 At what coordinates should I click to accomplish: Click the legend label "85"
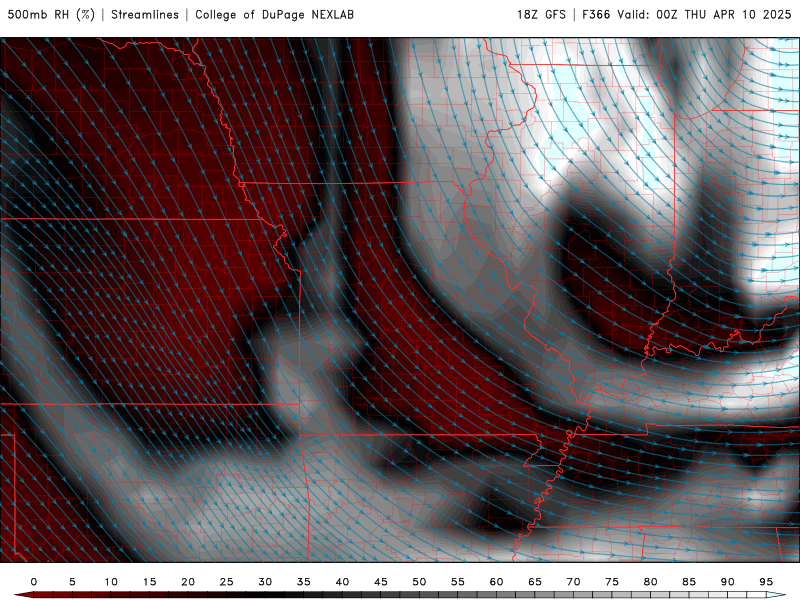[689, 582]
